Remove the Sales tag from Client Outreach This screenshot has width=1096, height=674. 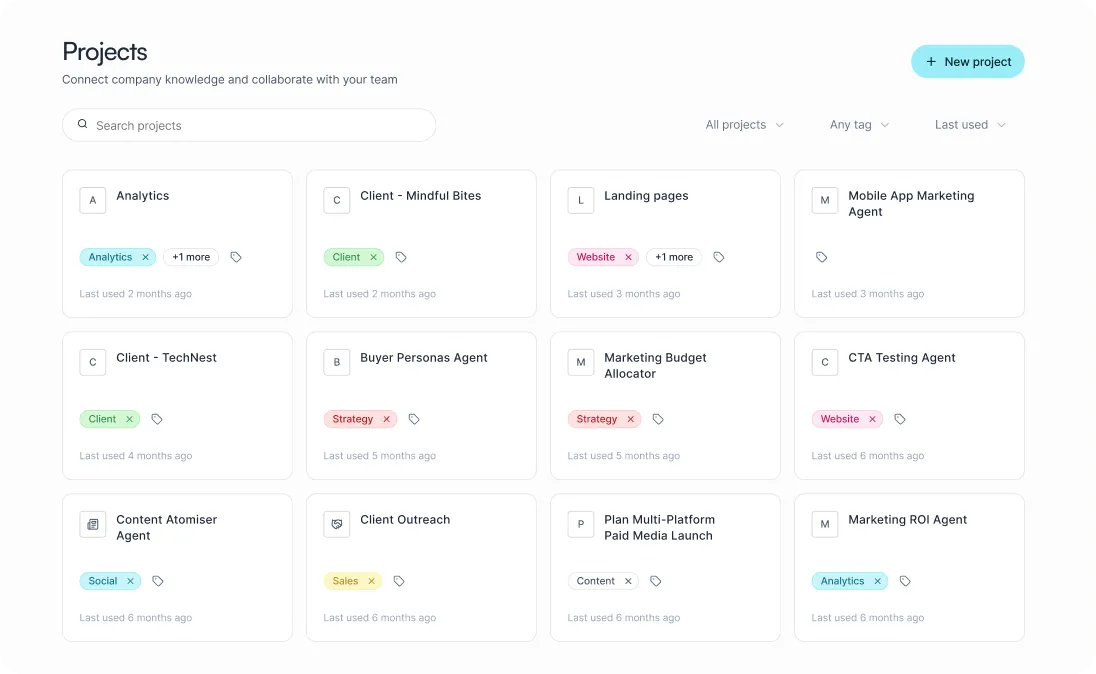[373, 581]
